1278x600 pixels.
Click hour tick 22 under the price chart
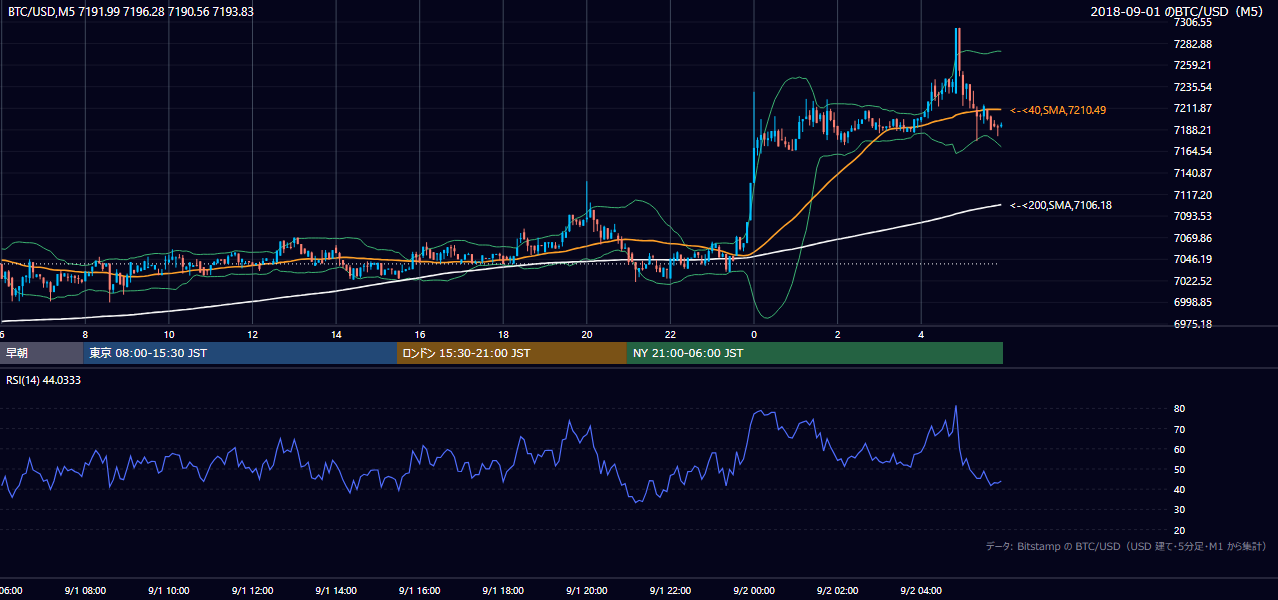pos(671,335)
